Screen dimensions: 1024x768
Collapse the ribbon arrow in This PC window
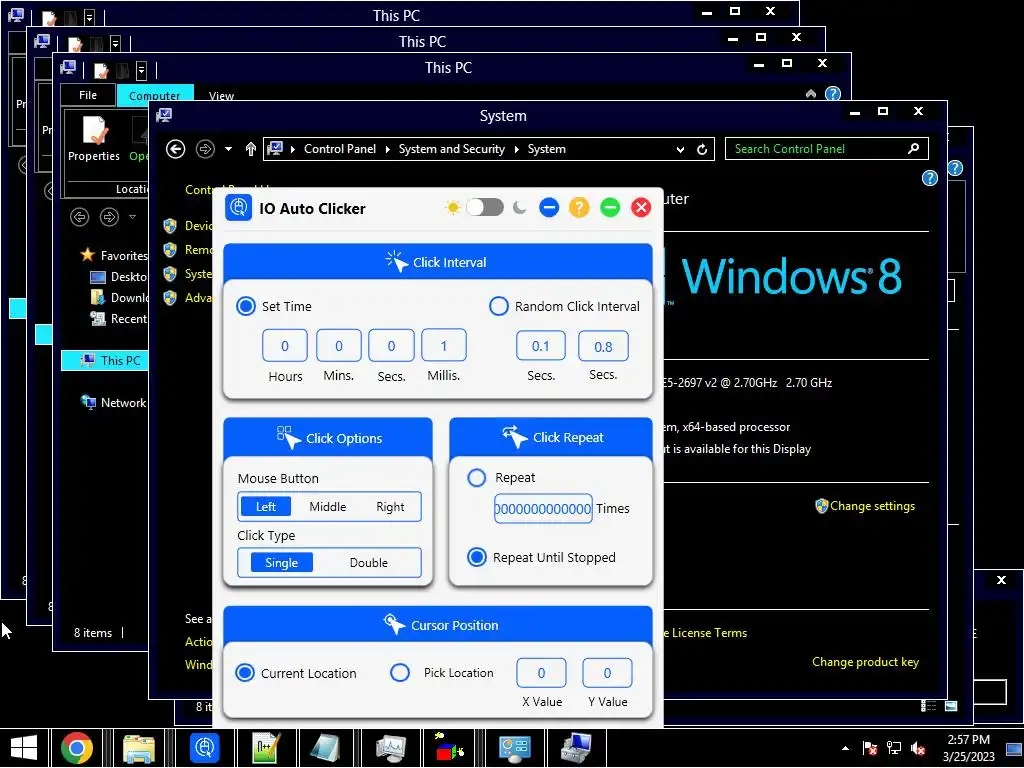pyautogui.click(x=810, y=93)
